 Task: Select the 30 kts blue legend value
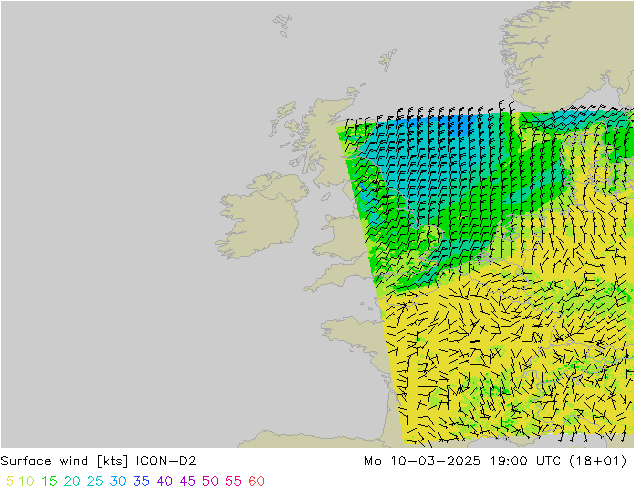pos(118,481)
